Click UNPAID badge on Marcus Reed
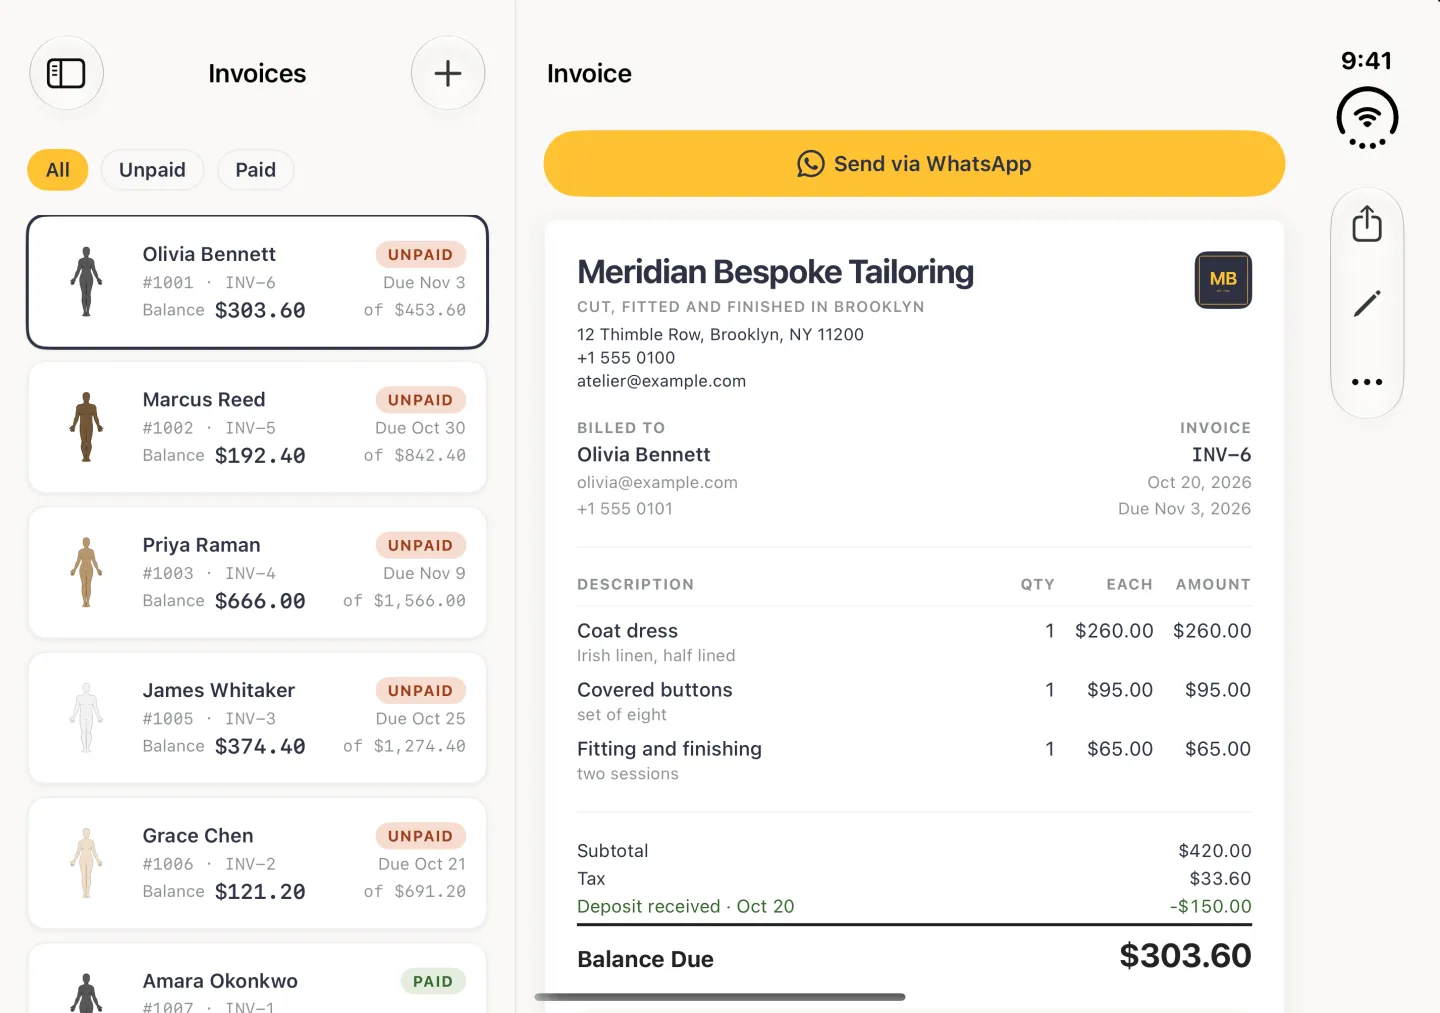 point(420,400)
